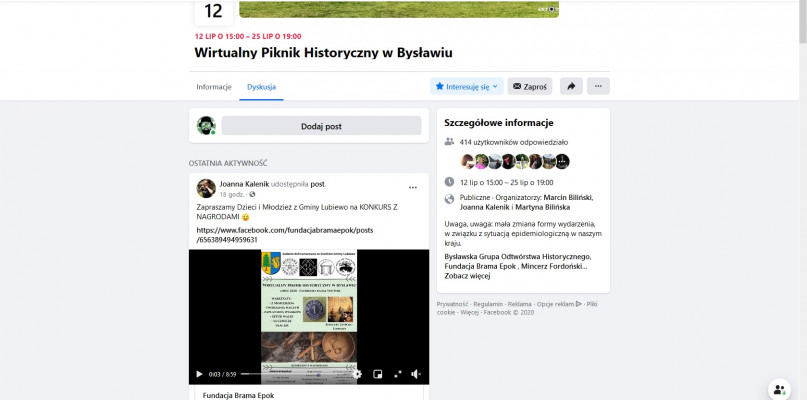Click the event cover photo
Image resolution: width=807 pixels, height=400 pixels.
(x=399, y=9)
